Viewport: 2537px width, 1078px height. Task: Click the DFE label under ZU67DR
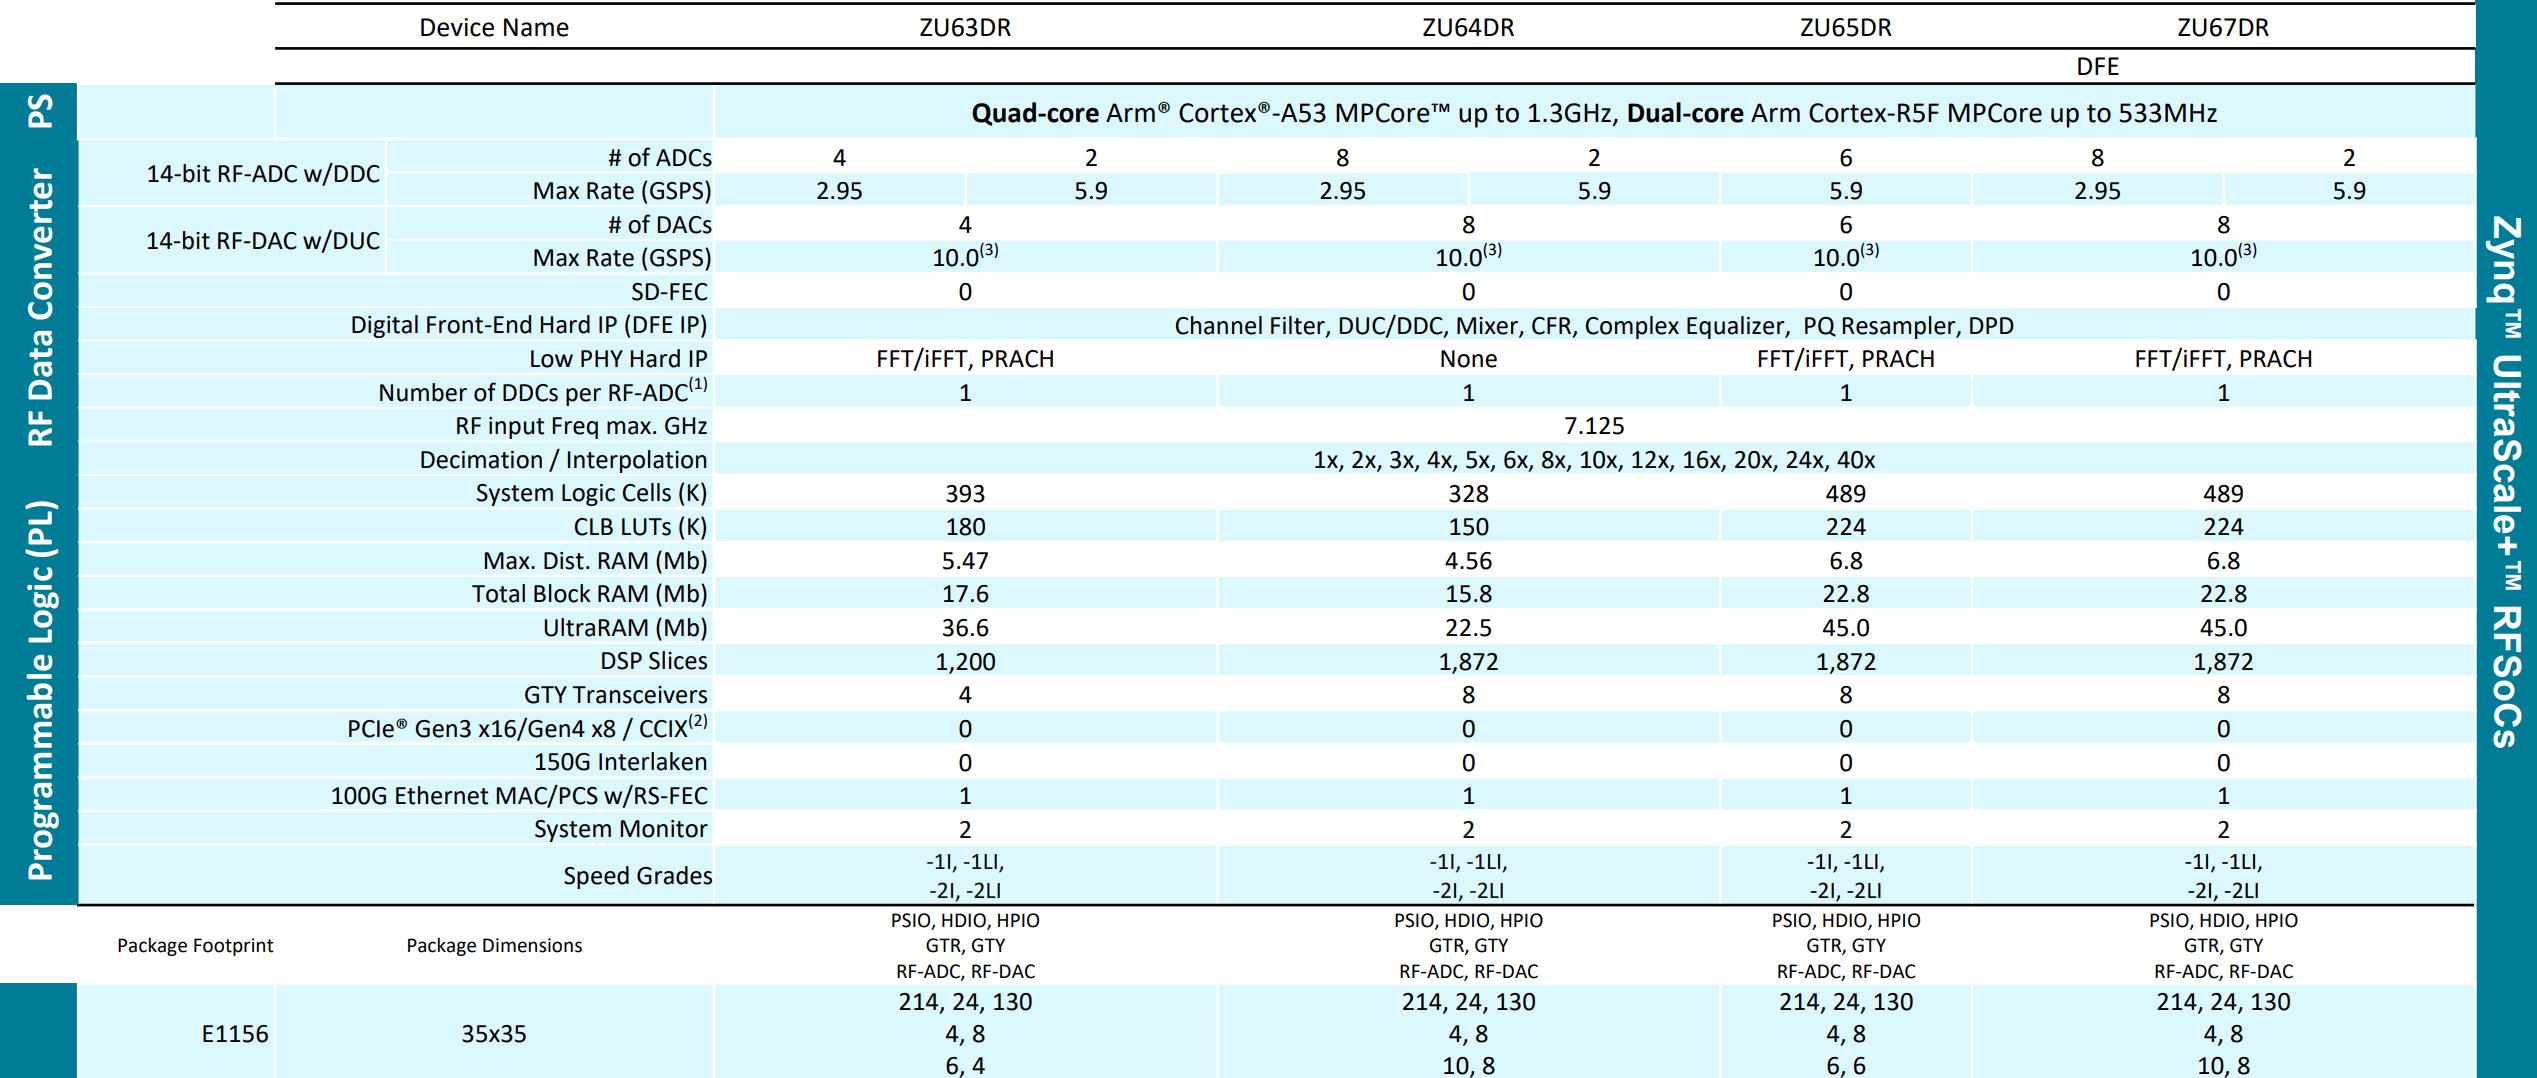2097,66
